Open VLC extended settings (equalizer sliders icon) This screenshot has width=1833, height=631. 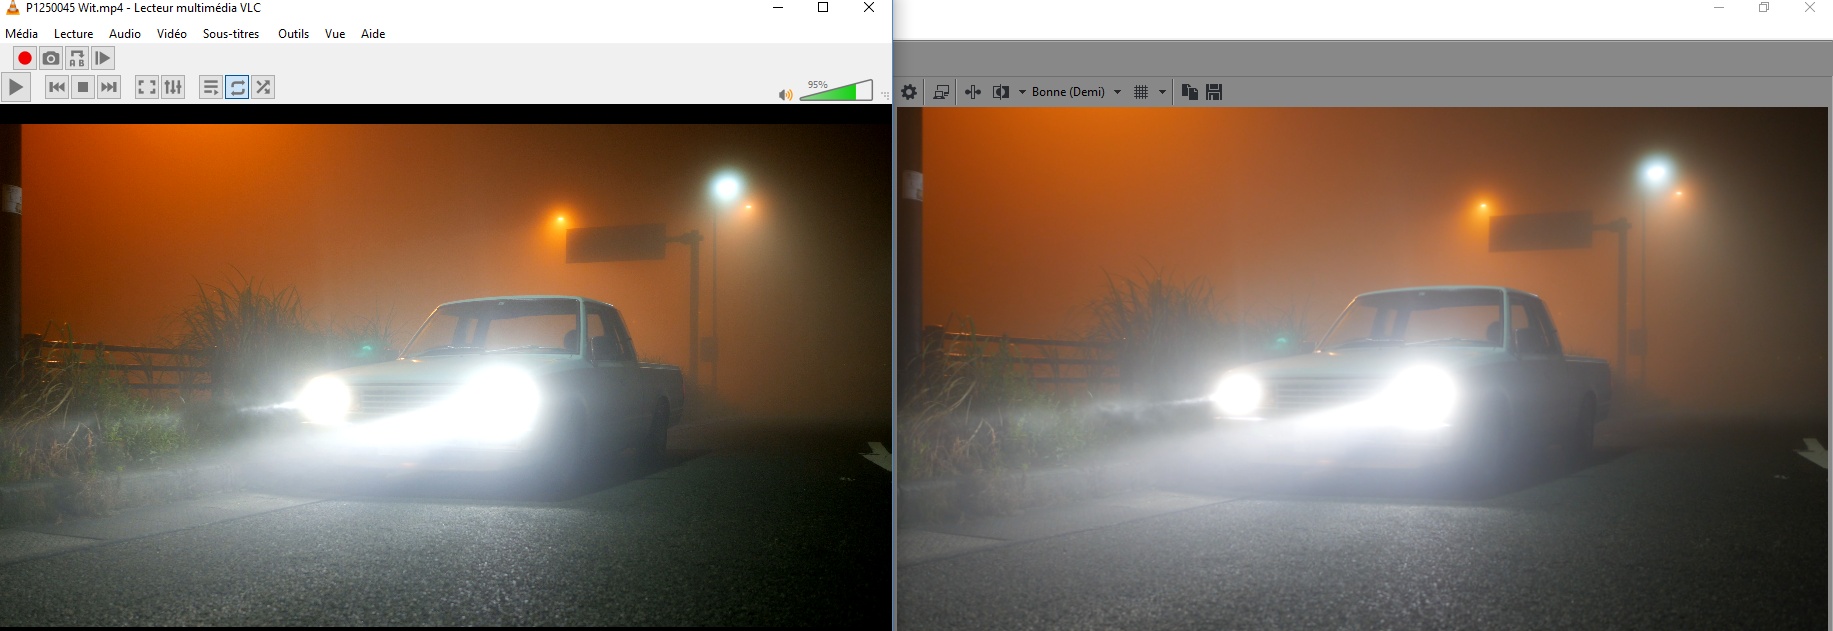click(173, 87)
